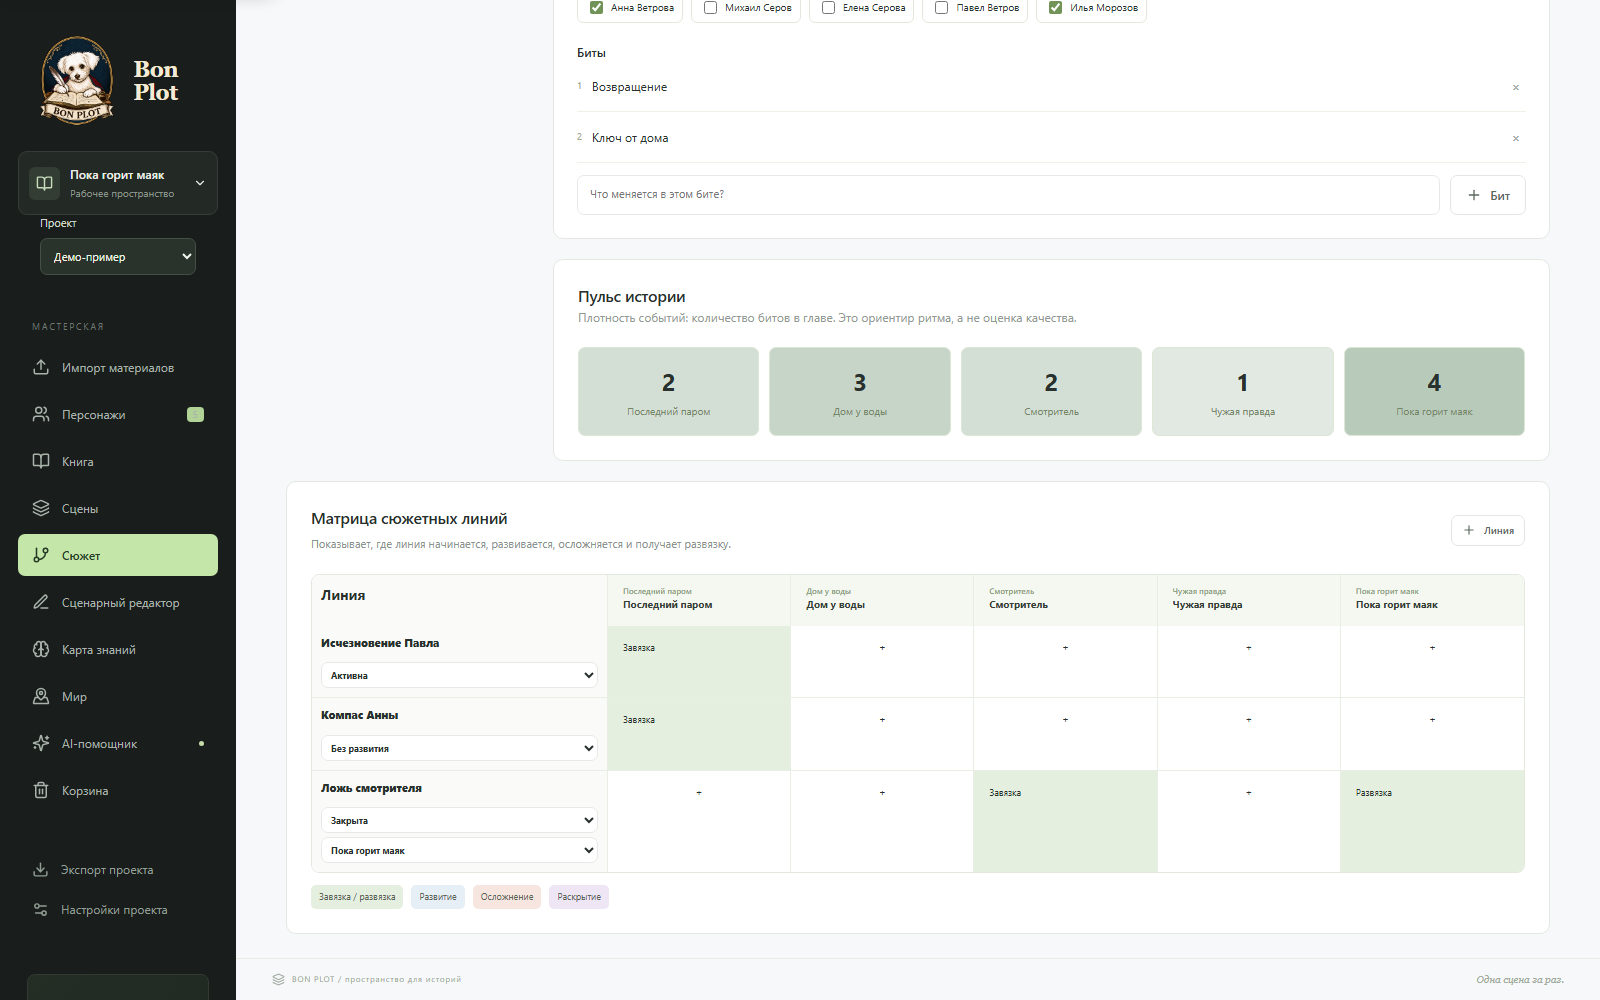1600x1000 pixels.
Task: Click the + Линия button
Action: point(1487,530)
